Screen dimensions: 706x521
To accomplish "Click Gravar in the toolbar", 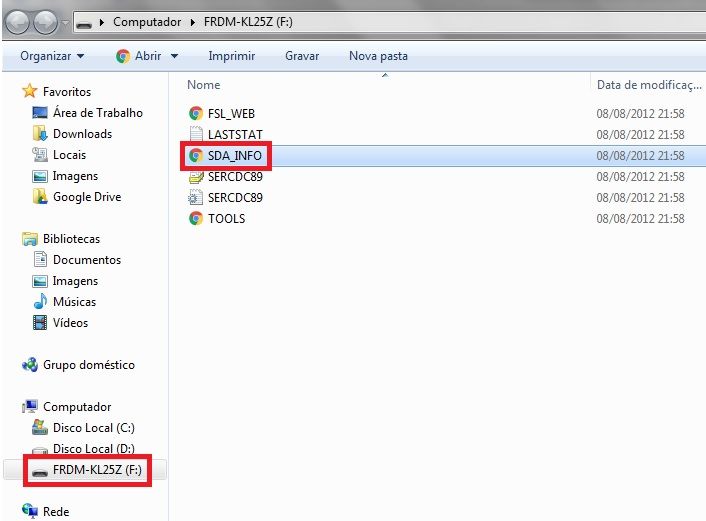I will click(302, 56).
